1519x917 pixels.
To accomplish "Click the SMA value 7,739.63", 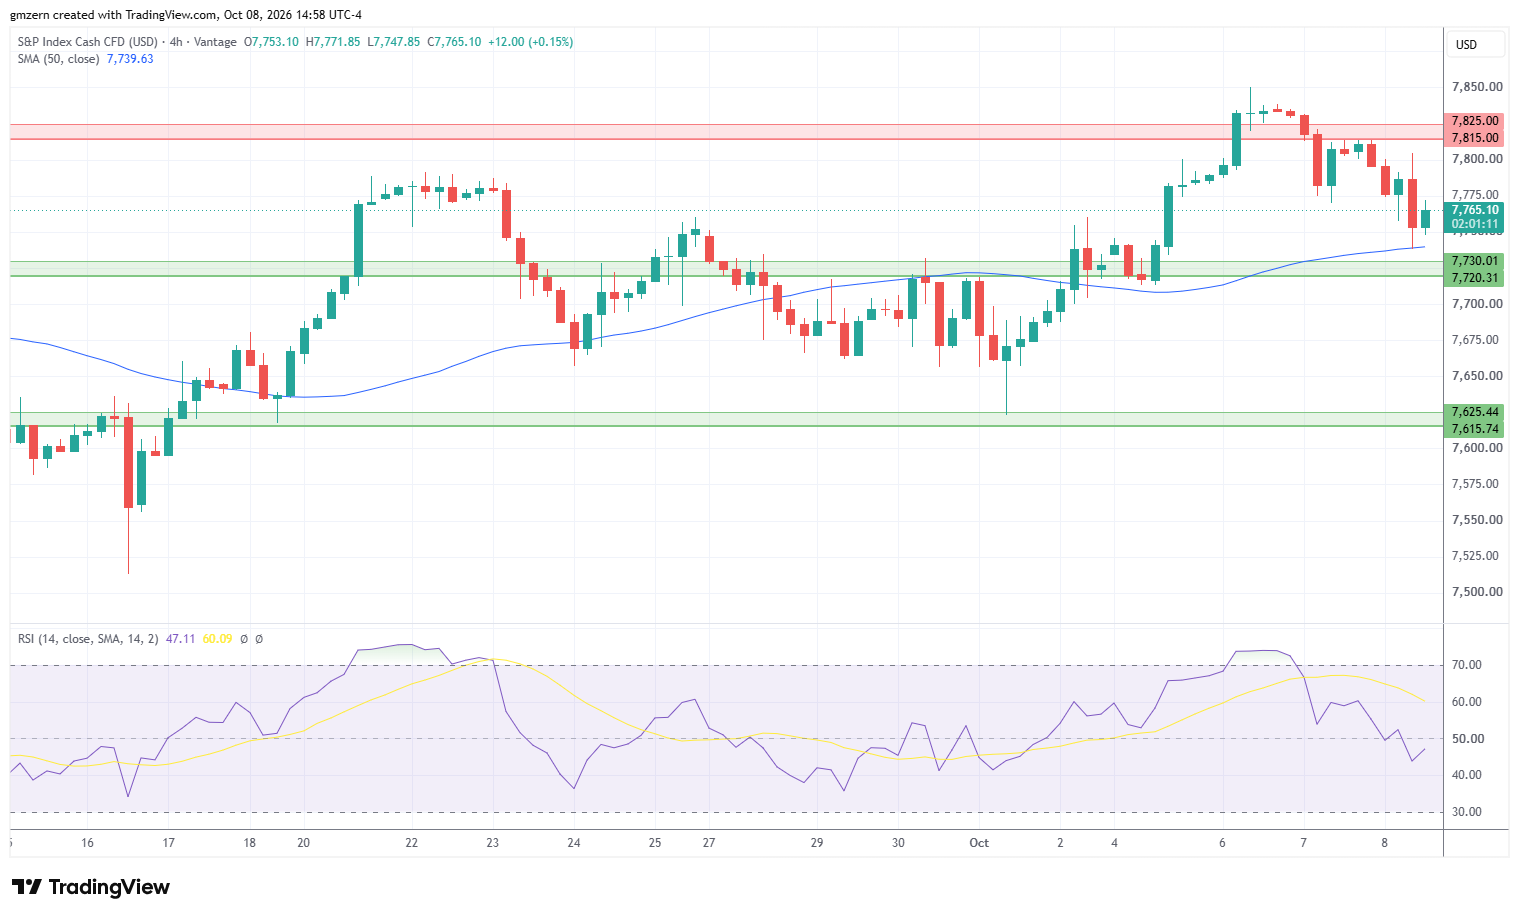I will tap(130, 59).
